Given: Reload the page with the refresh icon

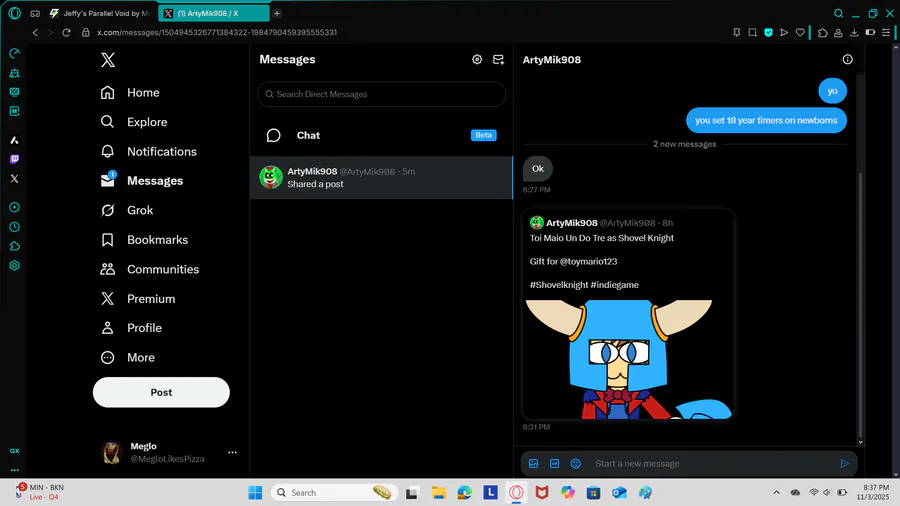Looking at the screenshot, I should [x=67, y=33].
